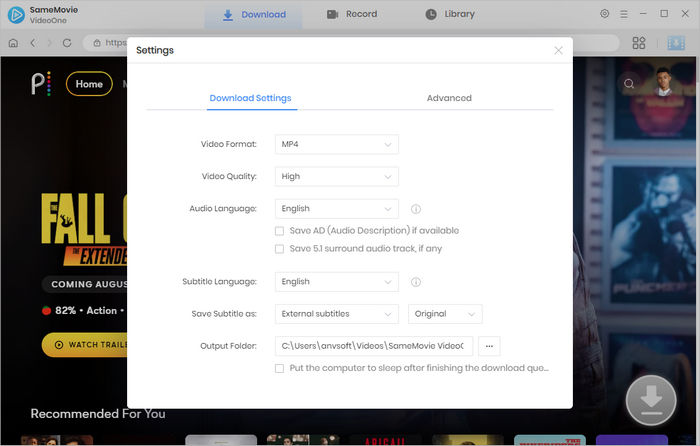
Task: Click the Peacock Home button
Action: point(89,83)
